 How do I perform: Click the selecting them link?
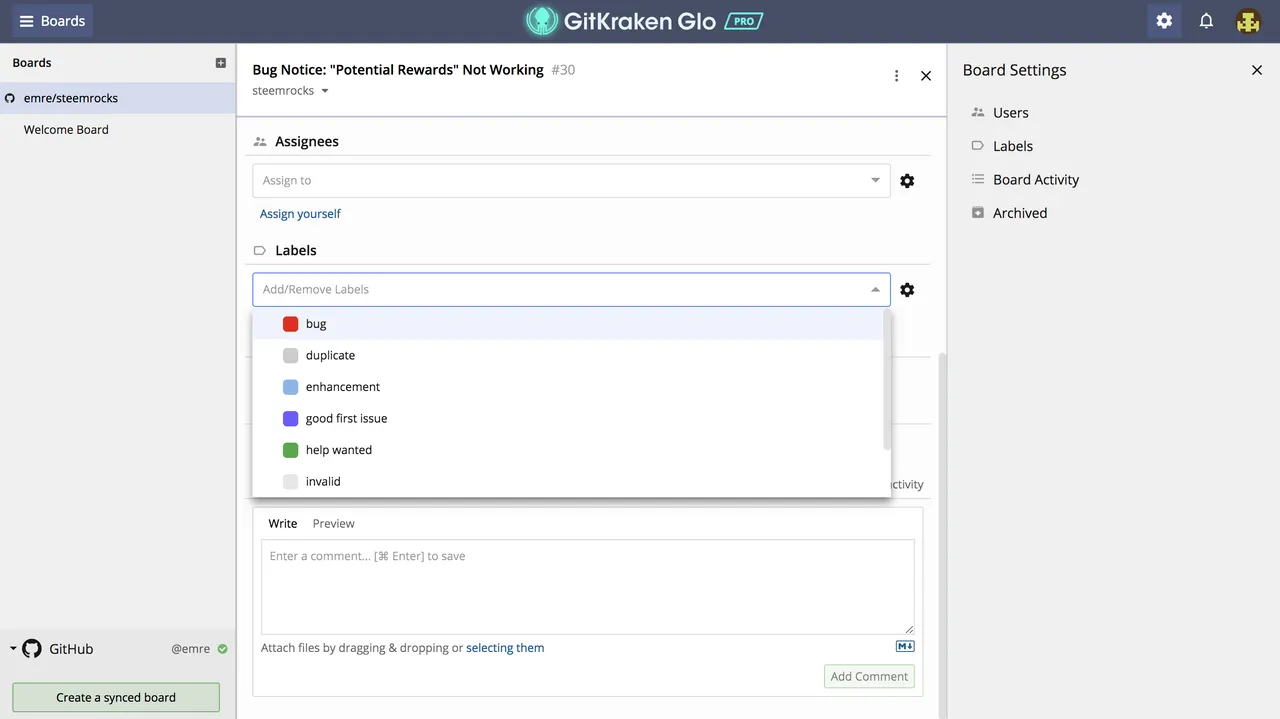505,648
